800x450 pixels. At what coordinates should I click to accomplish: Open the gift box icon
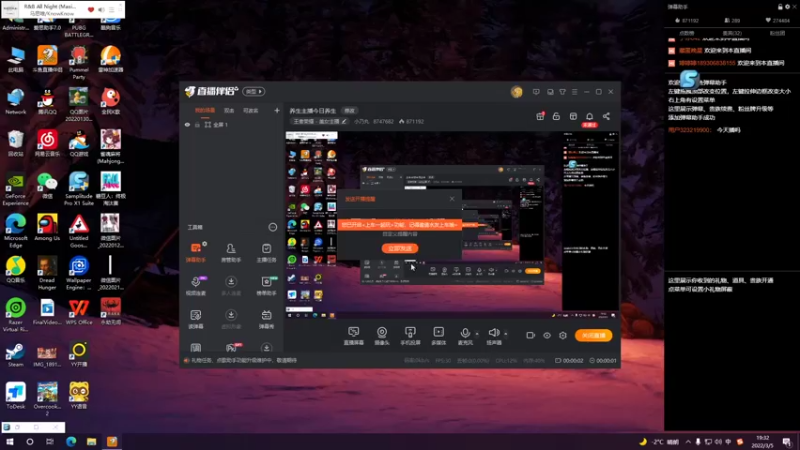tap(540, 116)
